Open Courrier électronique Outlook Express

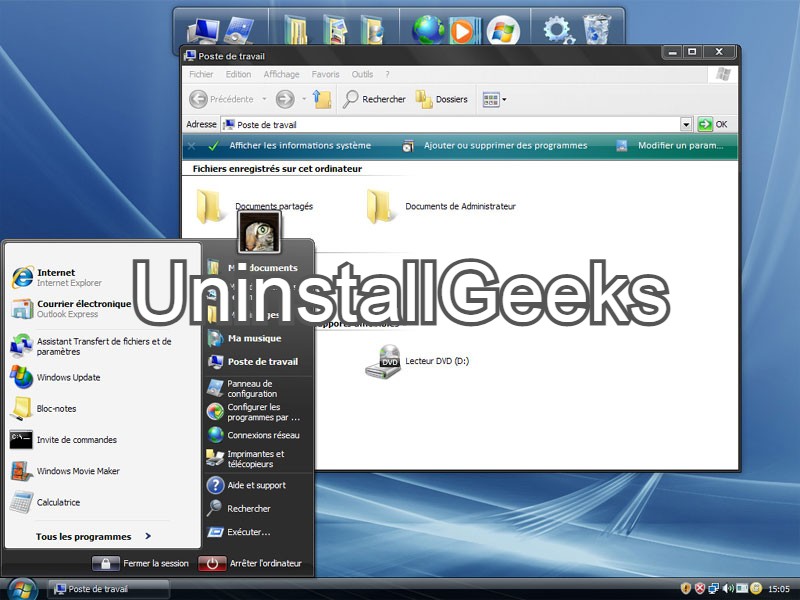71,309
